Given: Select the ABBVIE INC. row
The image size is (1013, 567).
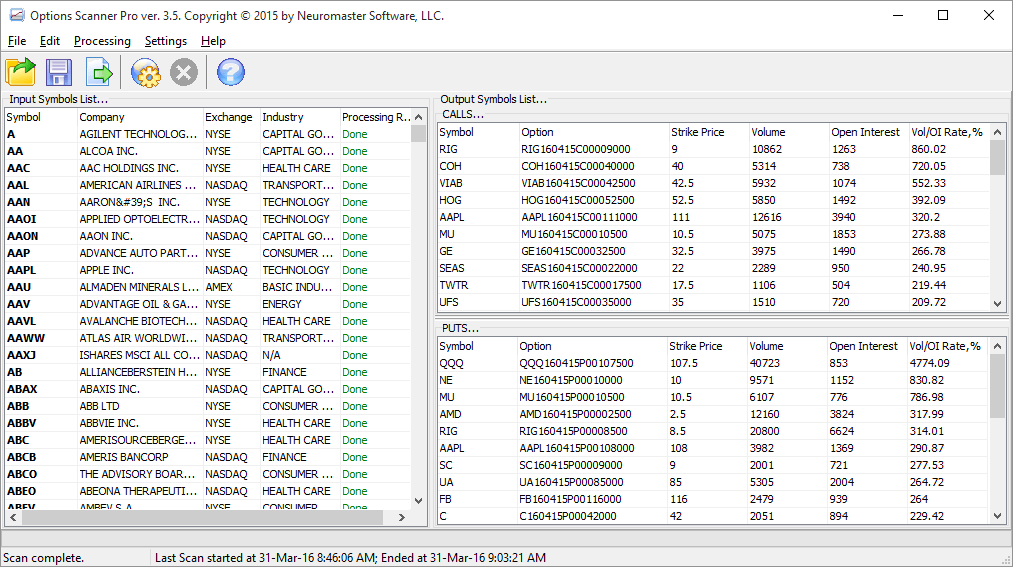Looking at the screenshot, I should 207,423.
